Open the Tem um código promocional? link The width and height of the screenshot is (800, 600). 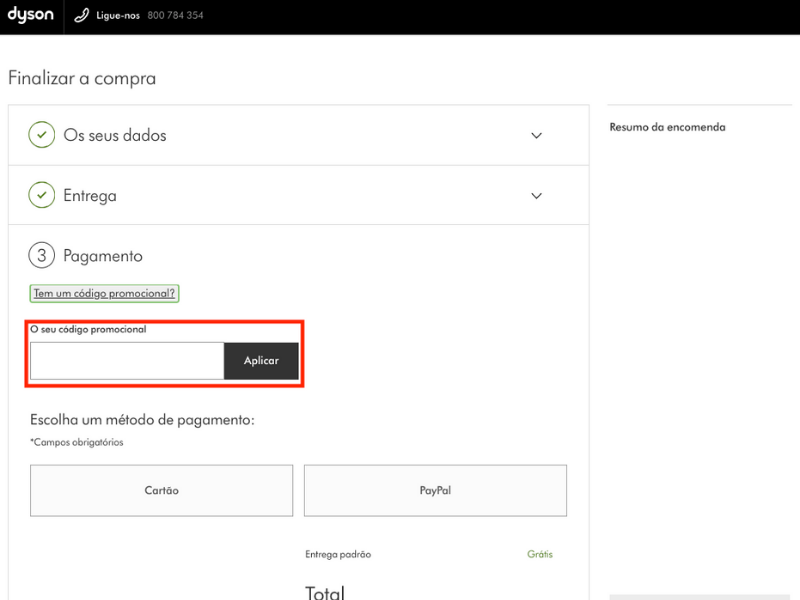(104, 293)
